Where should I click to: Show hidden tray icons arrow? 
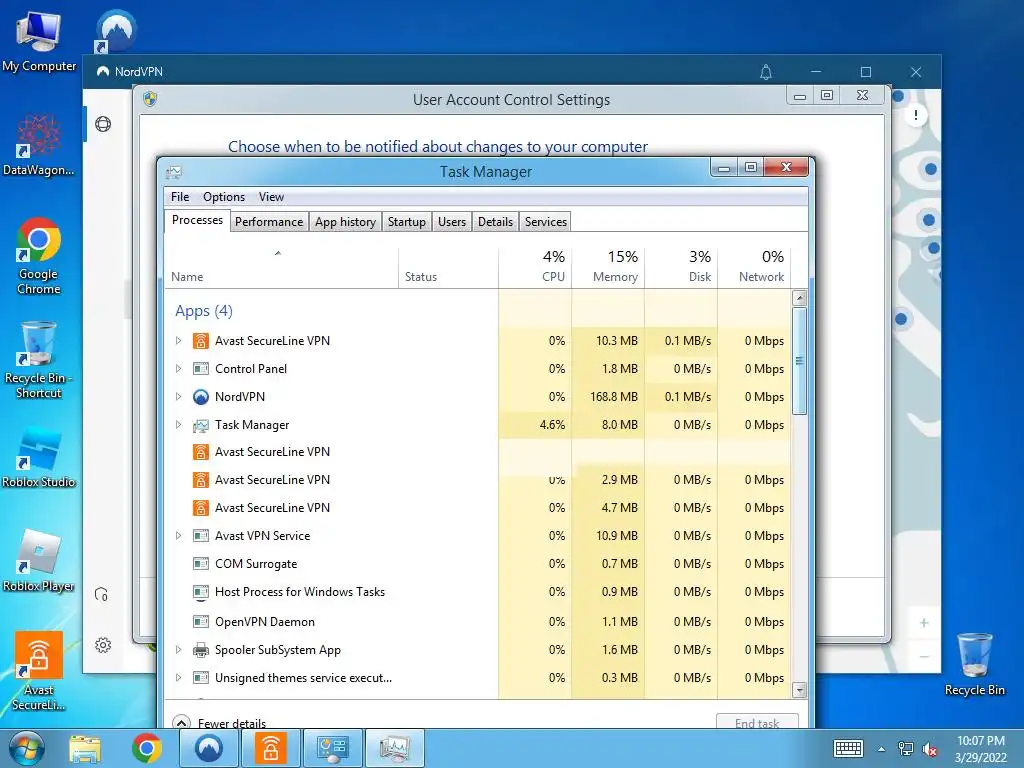pyautogui.click(x=882, y=749)
